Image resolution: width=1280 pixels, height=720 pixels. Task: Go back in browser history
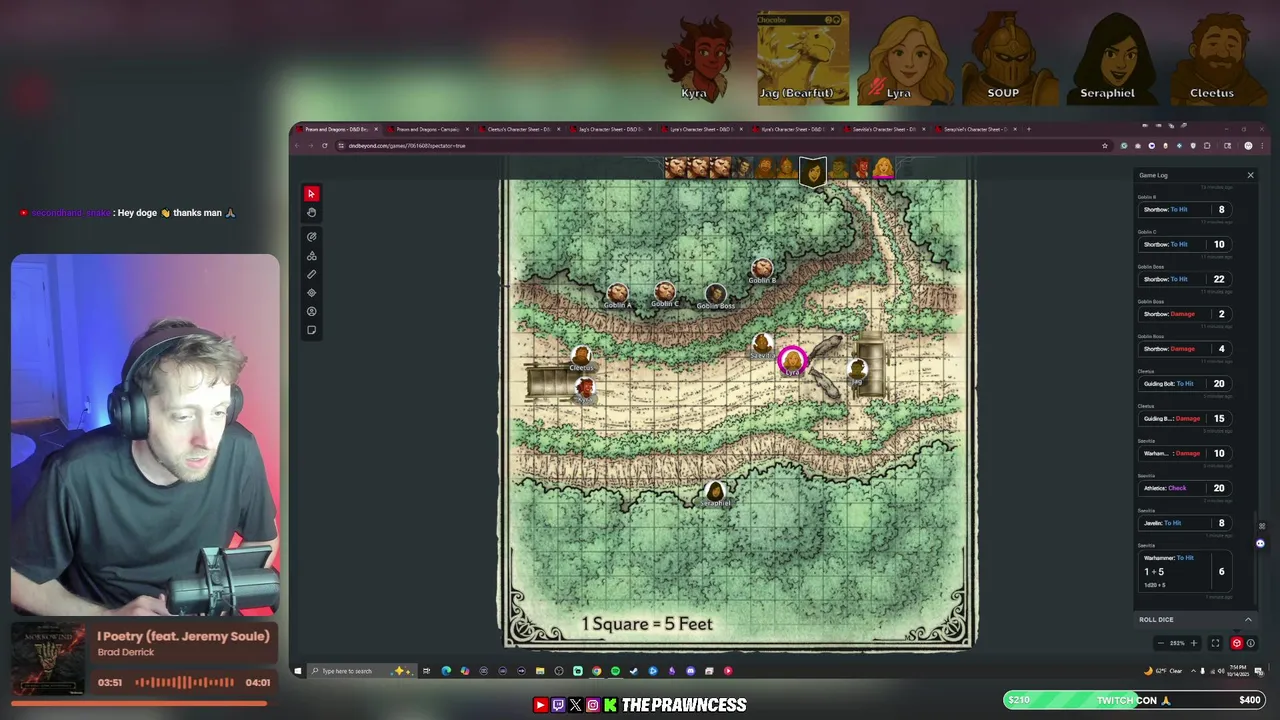click(x=297, y=146)
